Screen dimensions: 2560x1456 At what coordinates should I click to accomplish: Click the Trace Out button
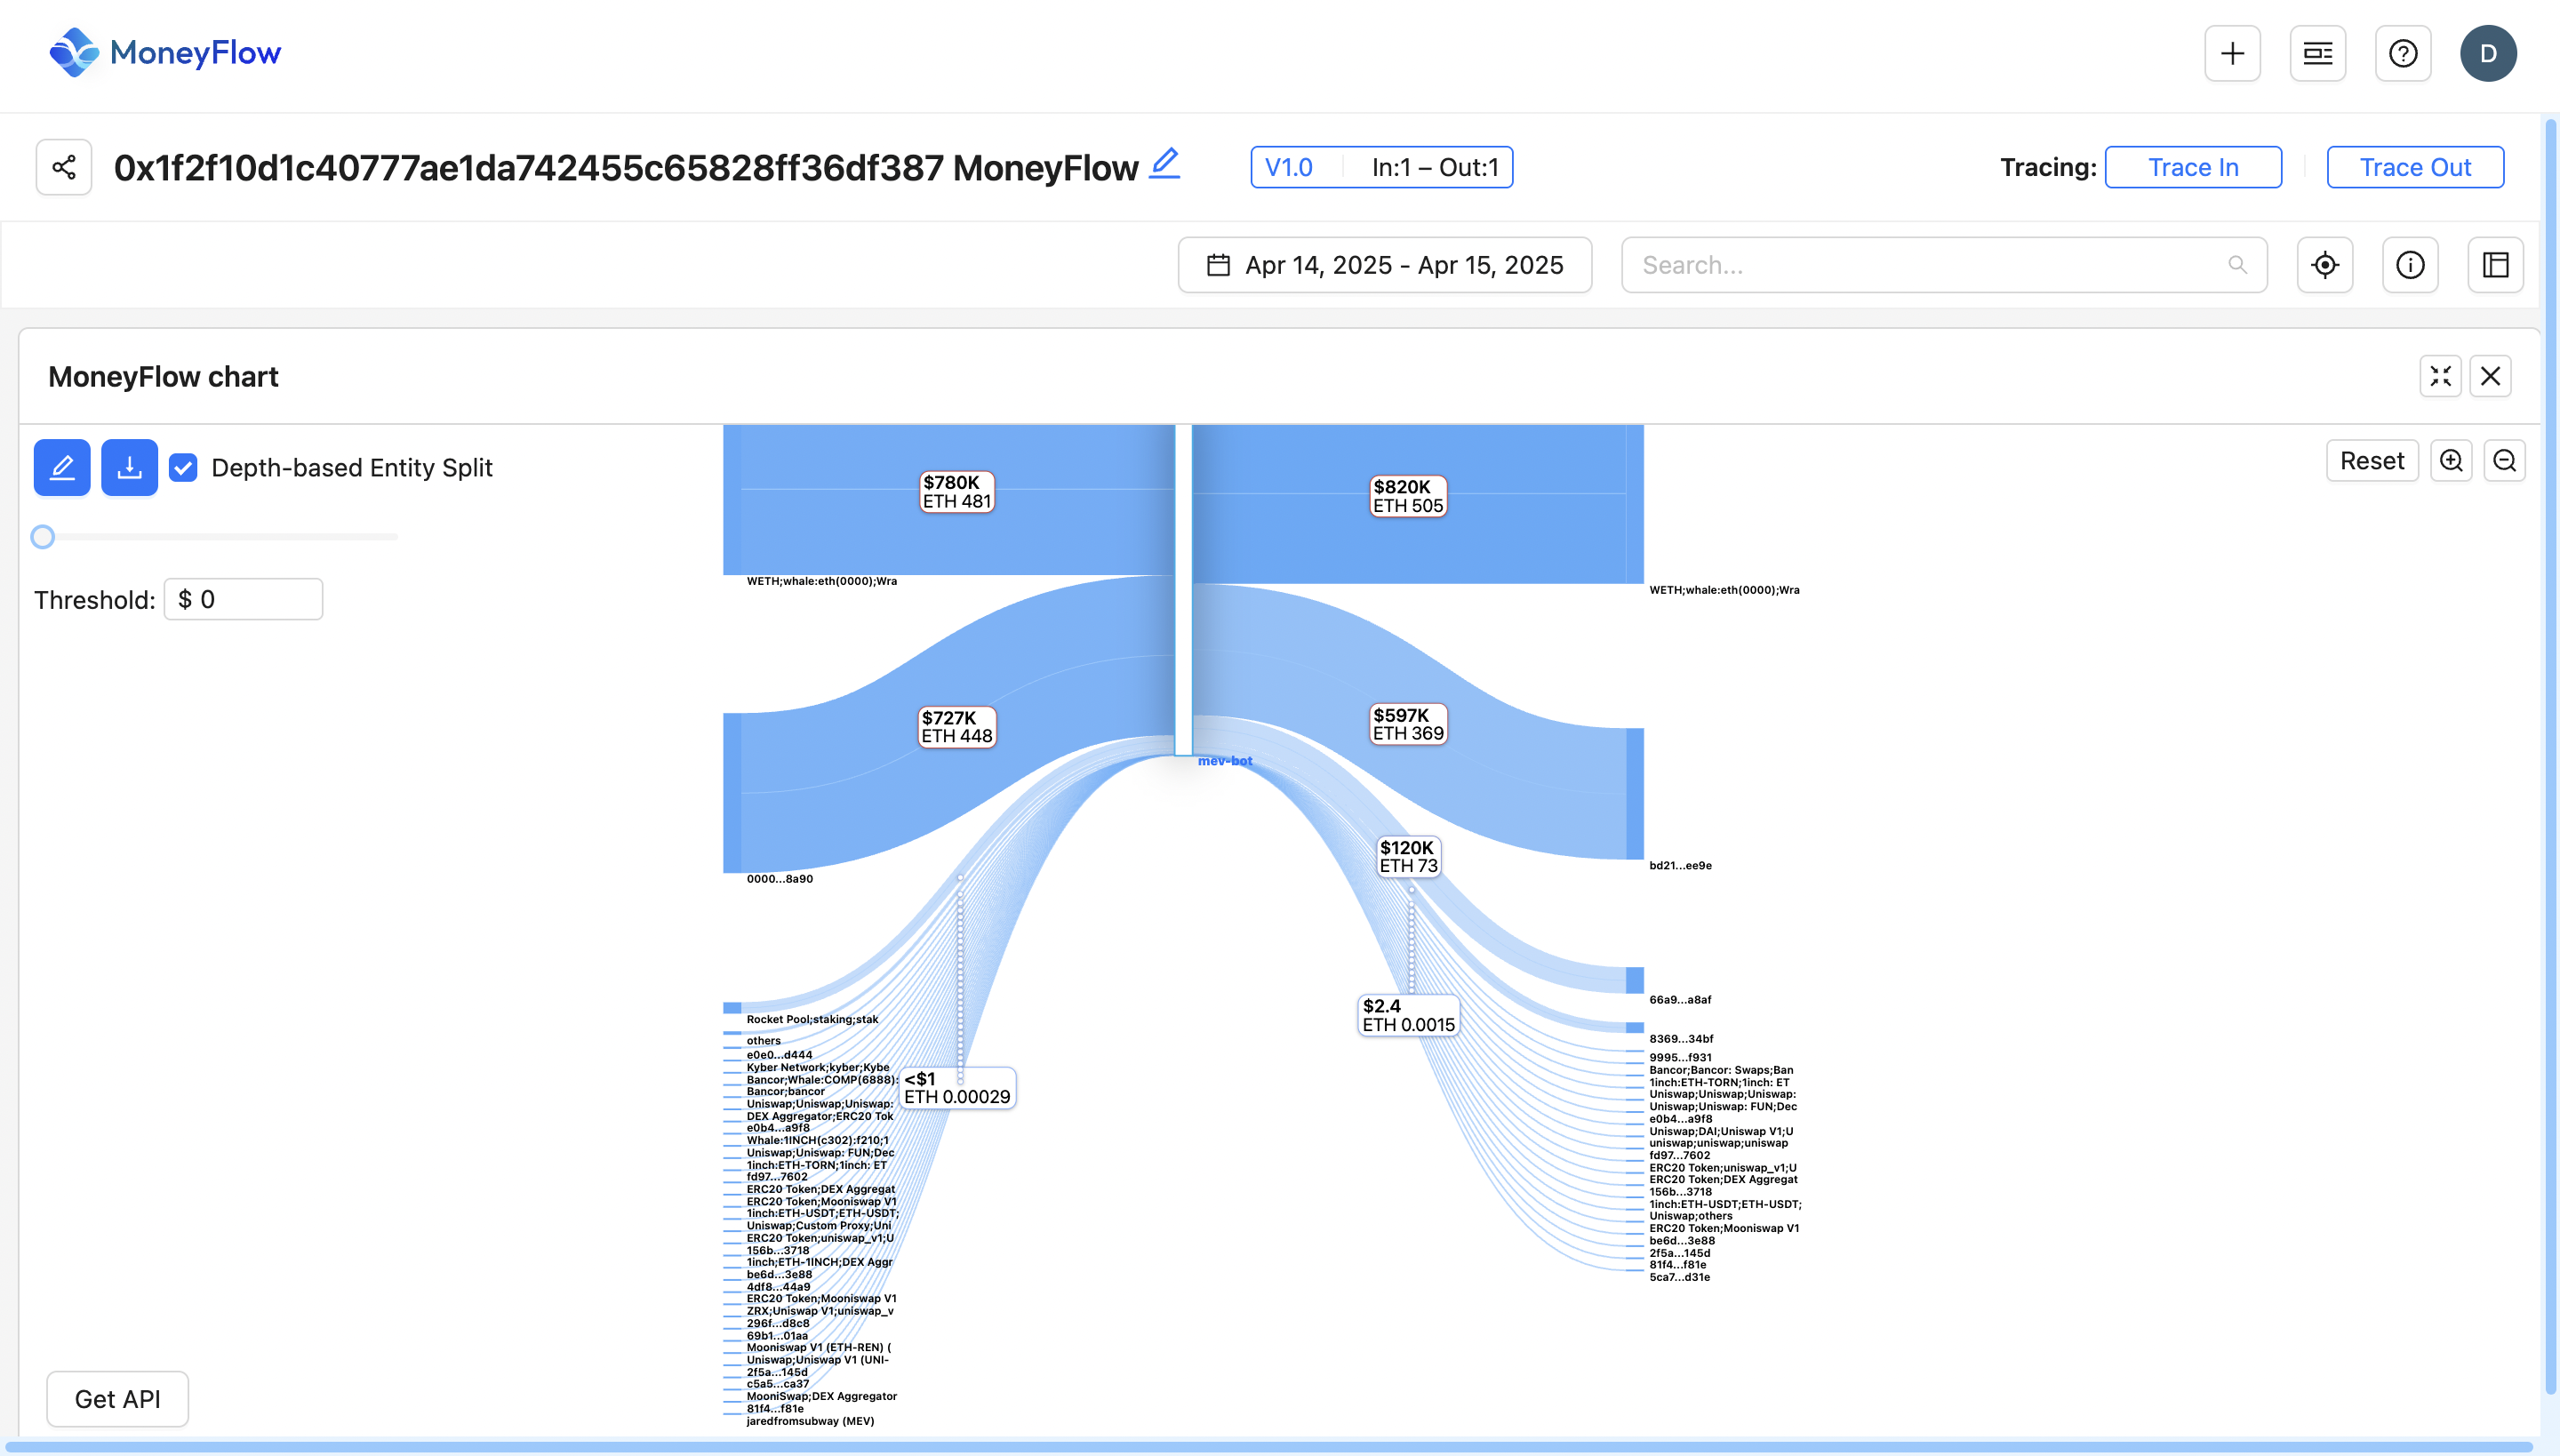point(2415,167)
